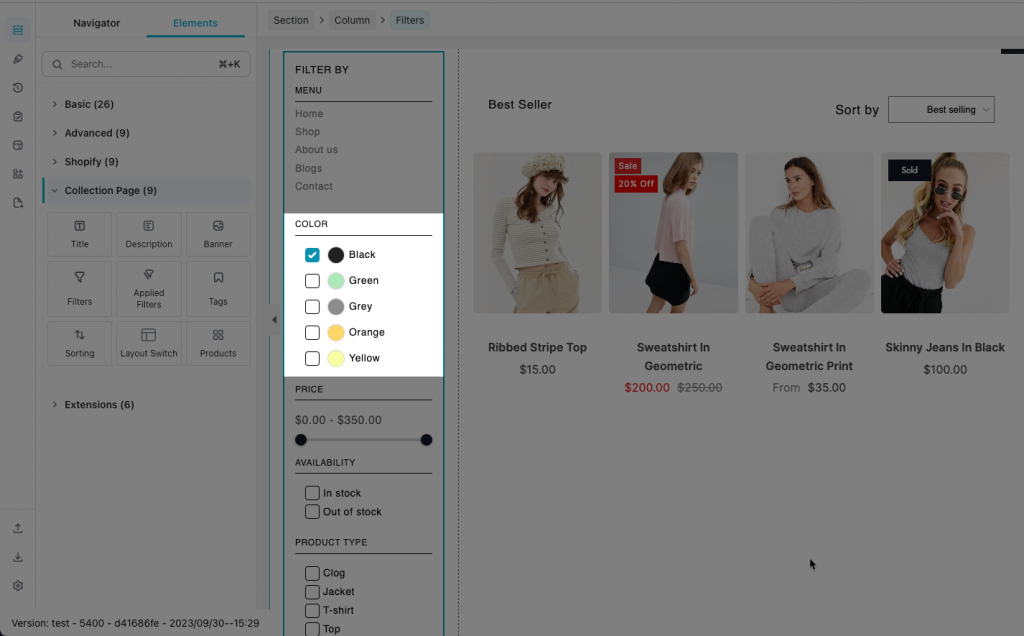Open the About us menu link
1024x636 pixels.
316,150
